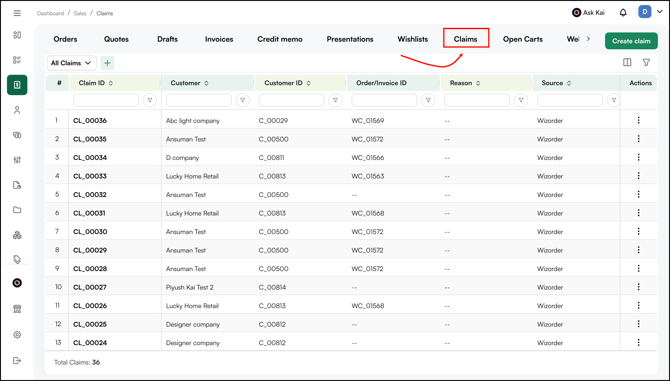The width and height of the screenshot is (670, 381).
Task: Open the Source column filter icon
Action: click(614, 100)
